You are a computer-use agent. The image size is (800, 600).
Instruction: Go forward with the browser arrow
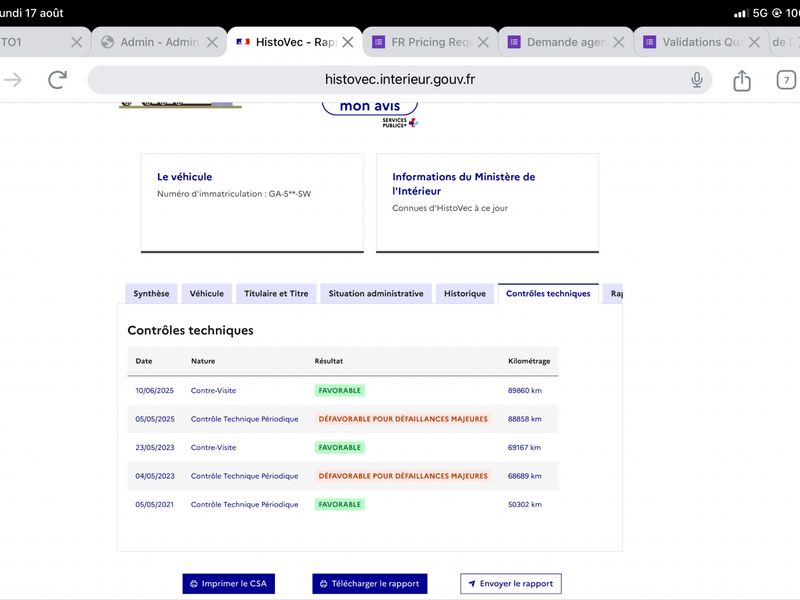[x=13, y=80]
